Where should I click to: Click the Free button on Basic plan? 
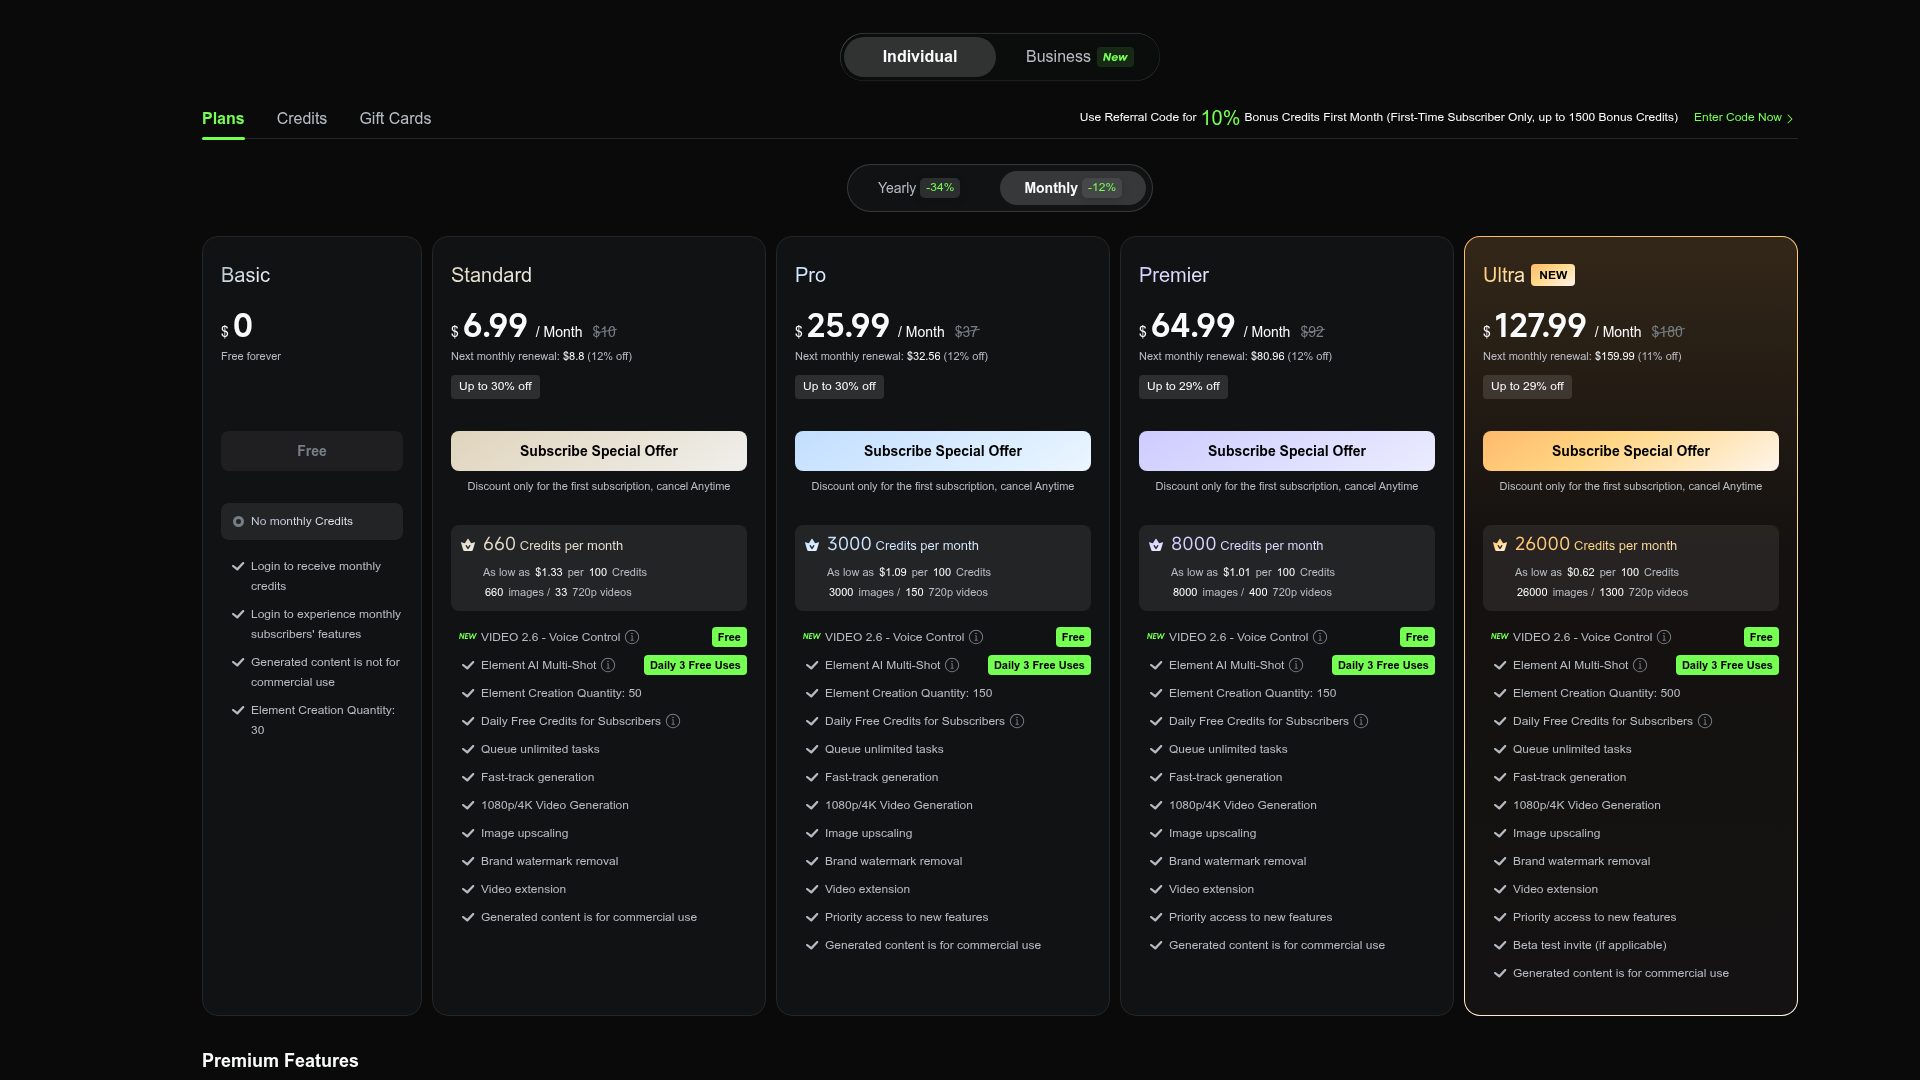(x=312, y=451)
